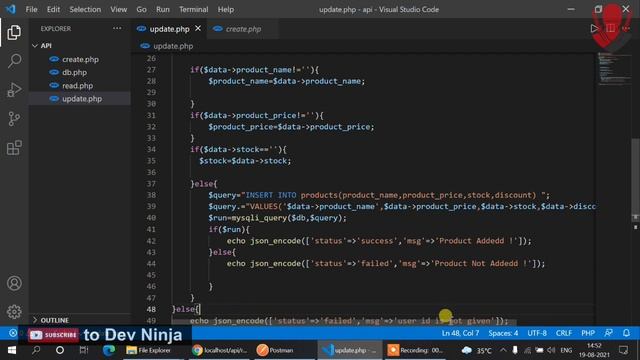Open create.php in the explorer
The height and width of the screenshot is (360, 640).
[x=80, y=59]
